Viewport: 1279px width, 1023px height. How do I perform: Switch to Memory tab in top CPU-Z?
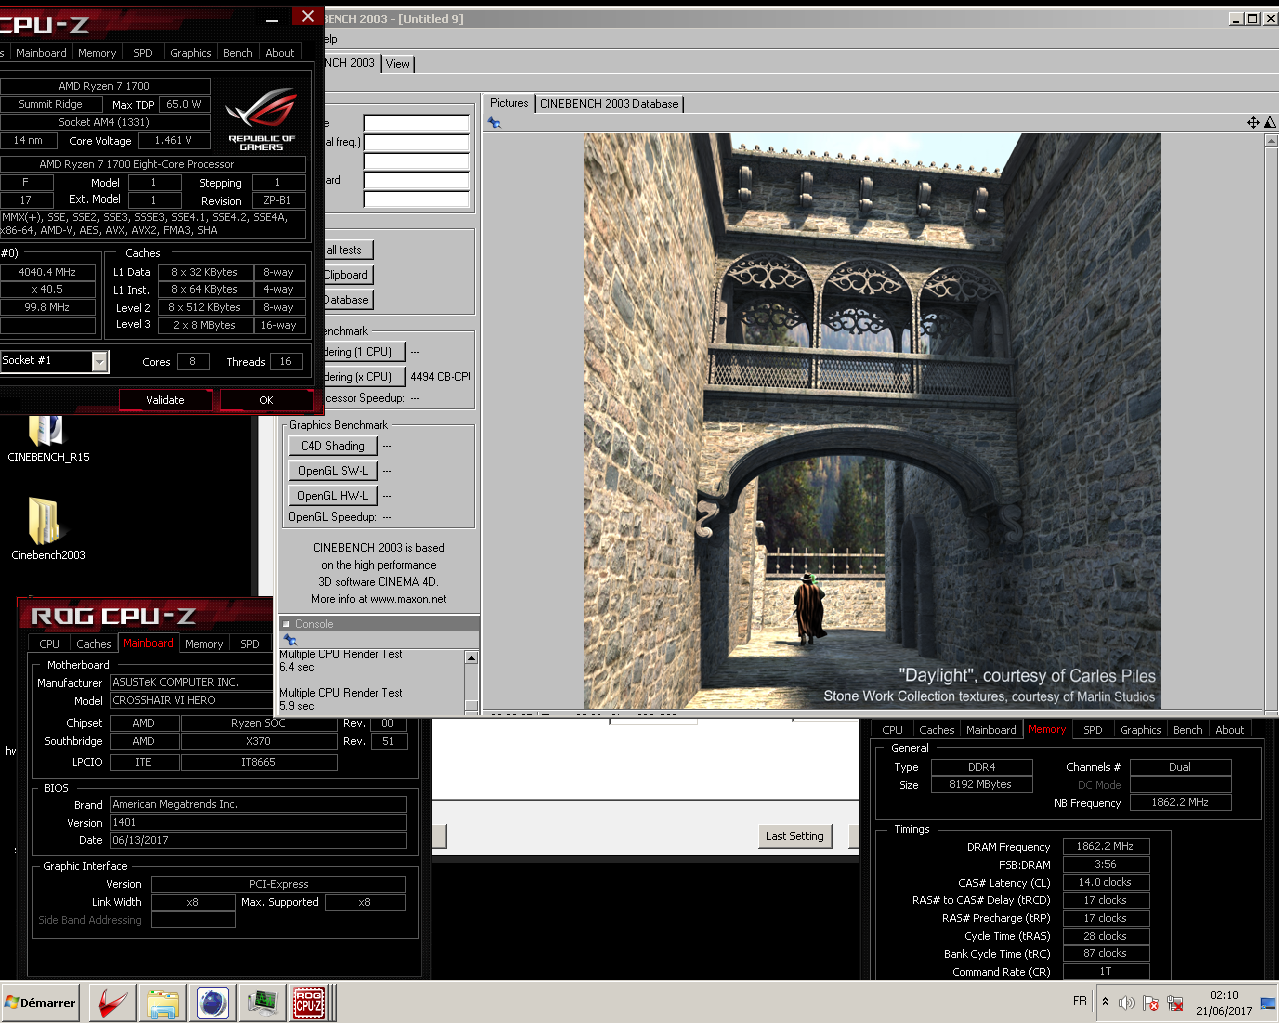[x=97, y=53]
